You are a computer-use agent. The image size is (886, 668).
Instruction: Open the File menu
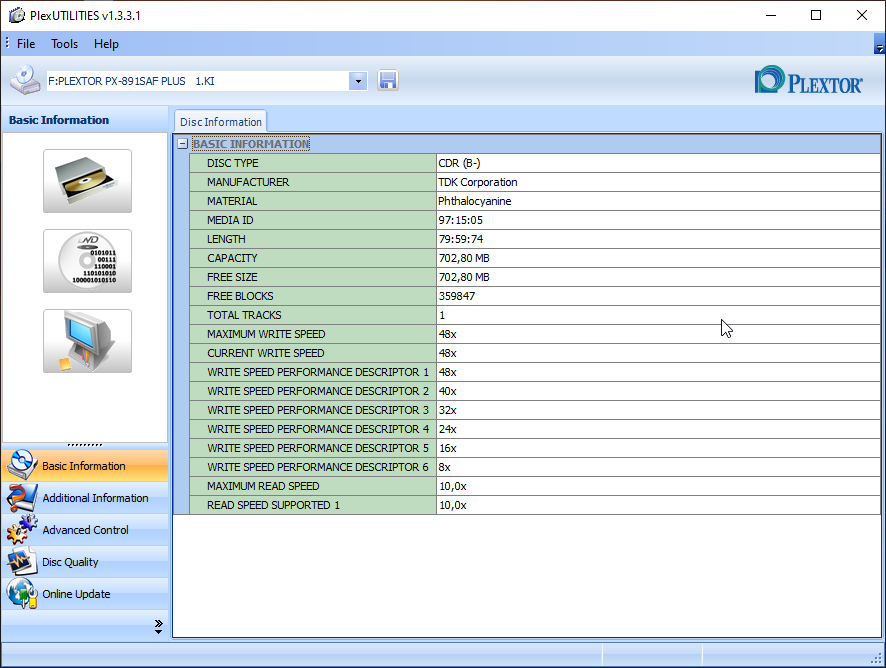tap(26, 44)
